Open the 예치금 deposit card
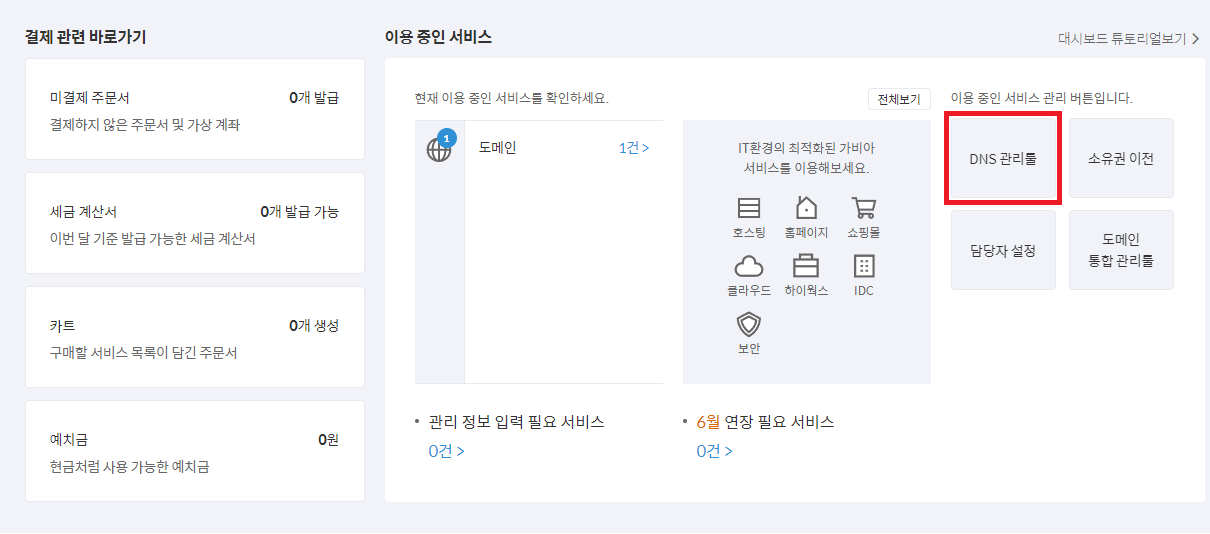 coord(195,451)
